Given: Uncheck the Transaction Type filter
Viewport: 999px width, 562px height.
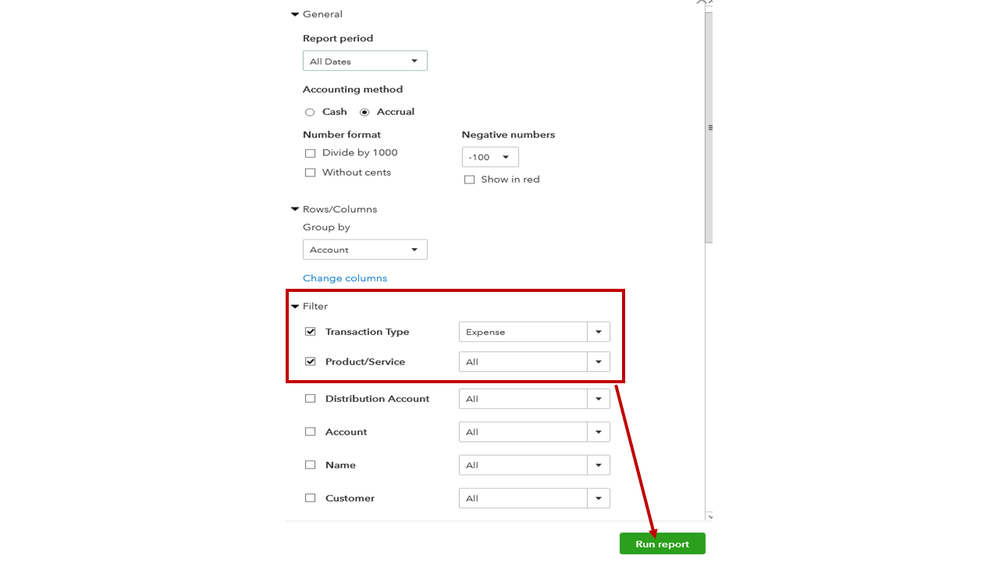Looking at the screenshot, I should click(310, 332).
